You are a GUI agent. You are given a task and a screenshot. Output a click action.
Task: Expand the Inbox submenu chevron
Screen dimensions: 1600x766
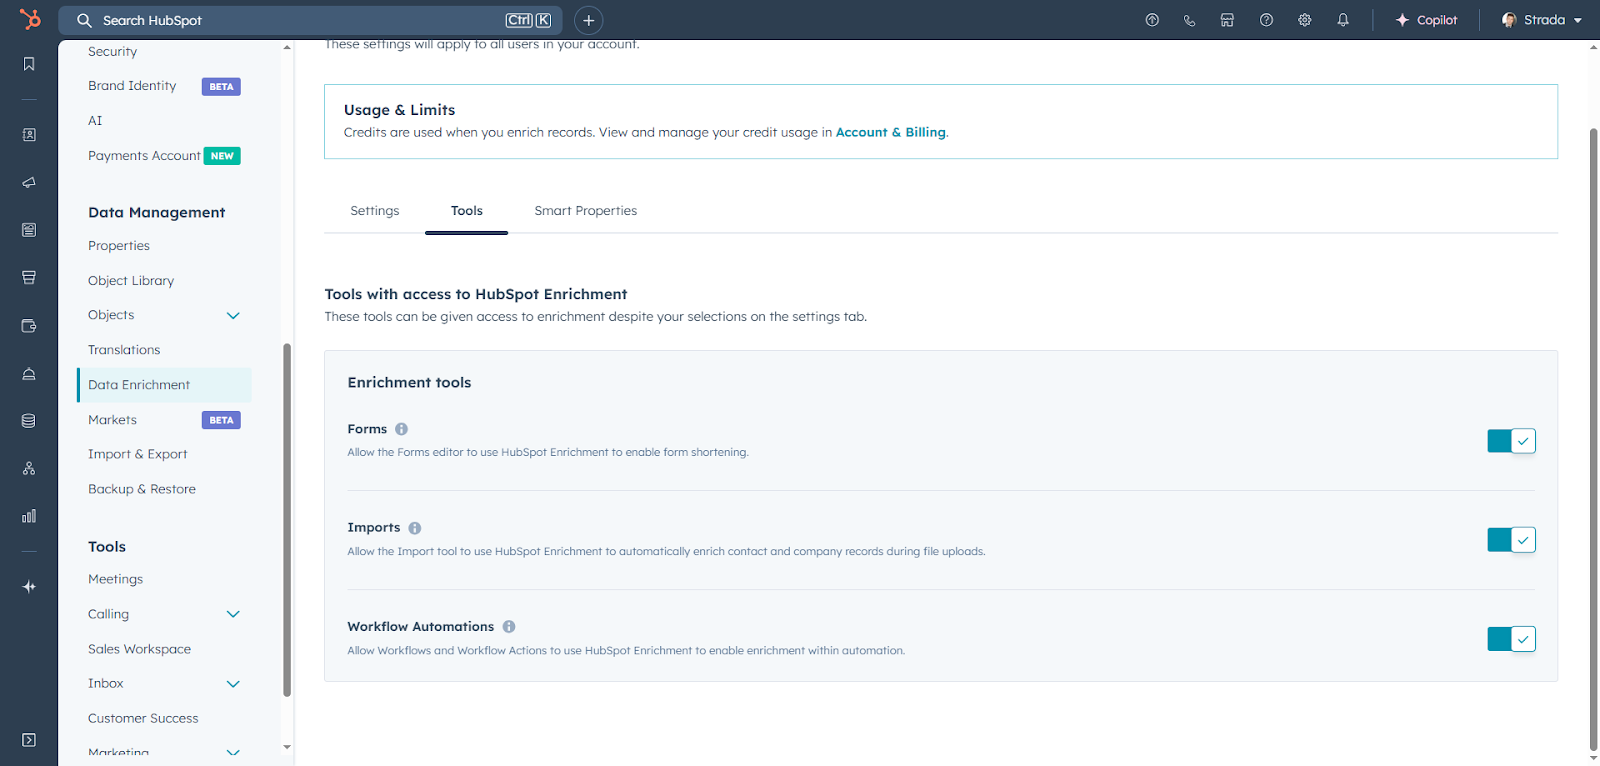coord(233,685)
